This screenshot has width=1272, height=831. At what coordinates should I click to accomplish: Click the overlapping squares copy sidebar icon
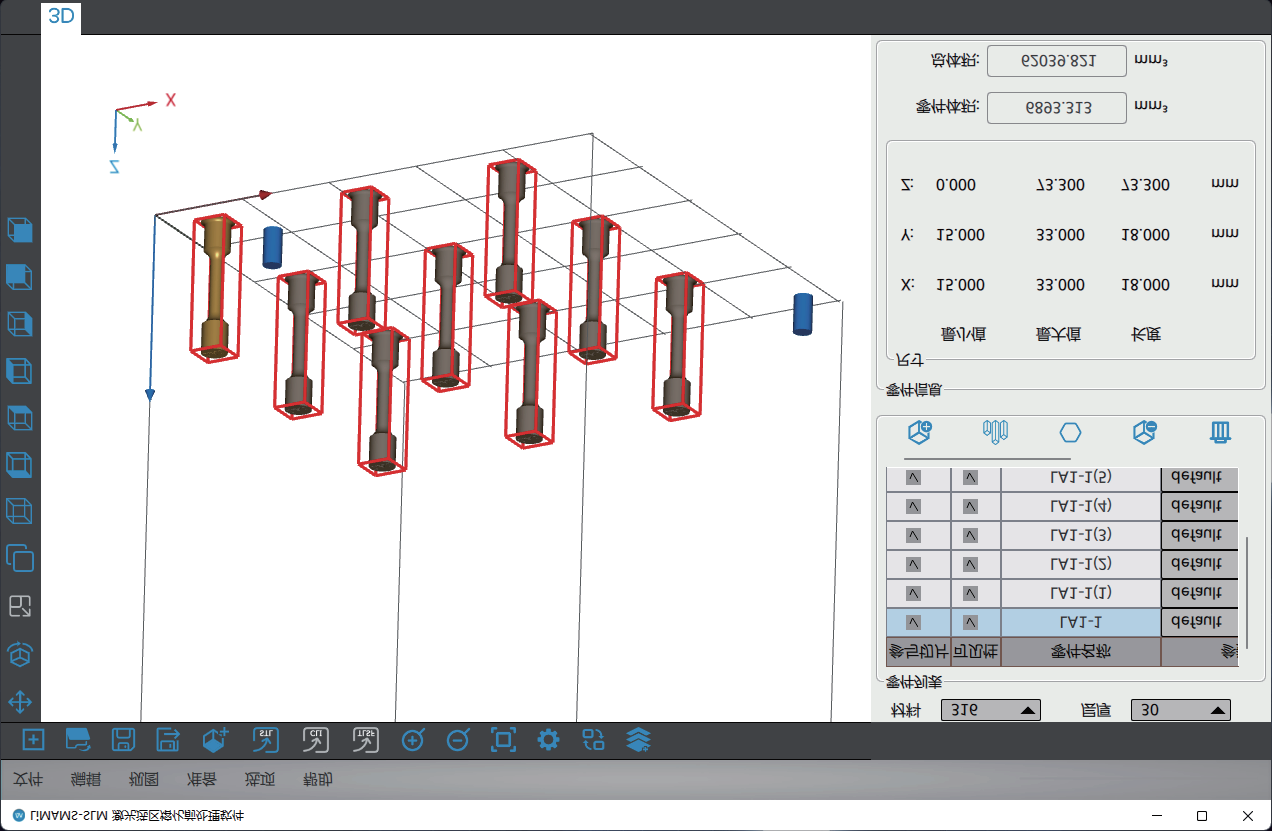pyautogui.click(x=20, y=558)
